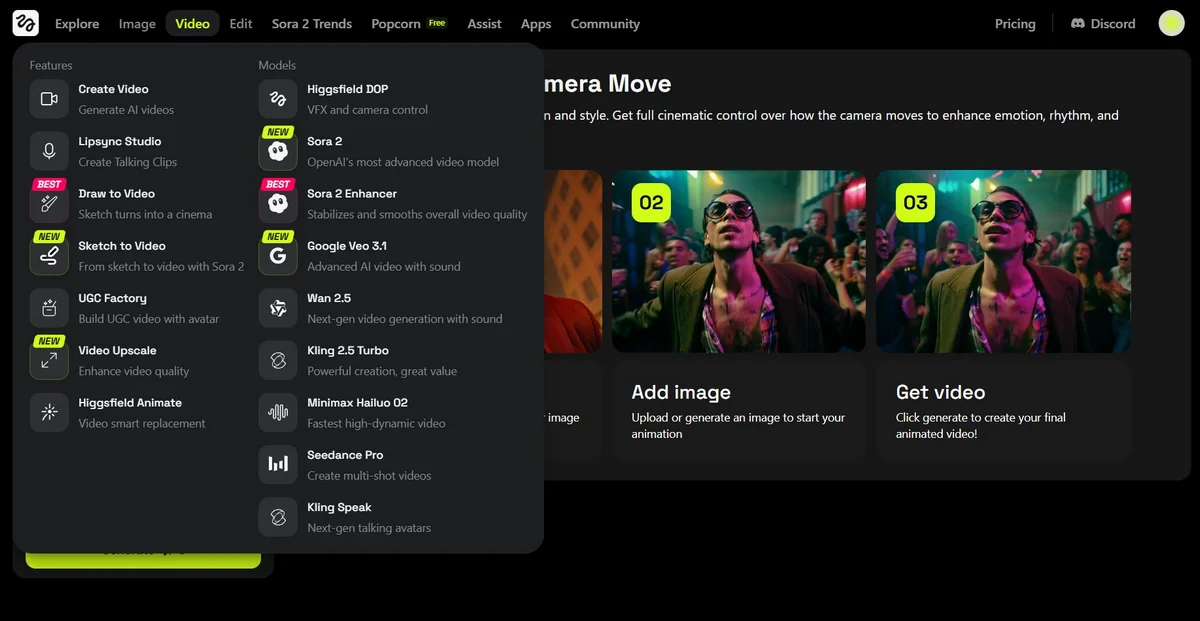Viewport: 1200px width, 621px height.
Task: Open the UGC Factory icon
Action: pos(49,308)
